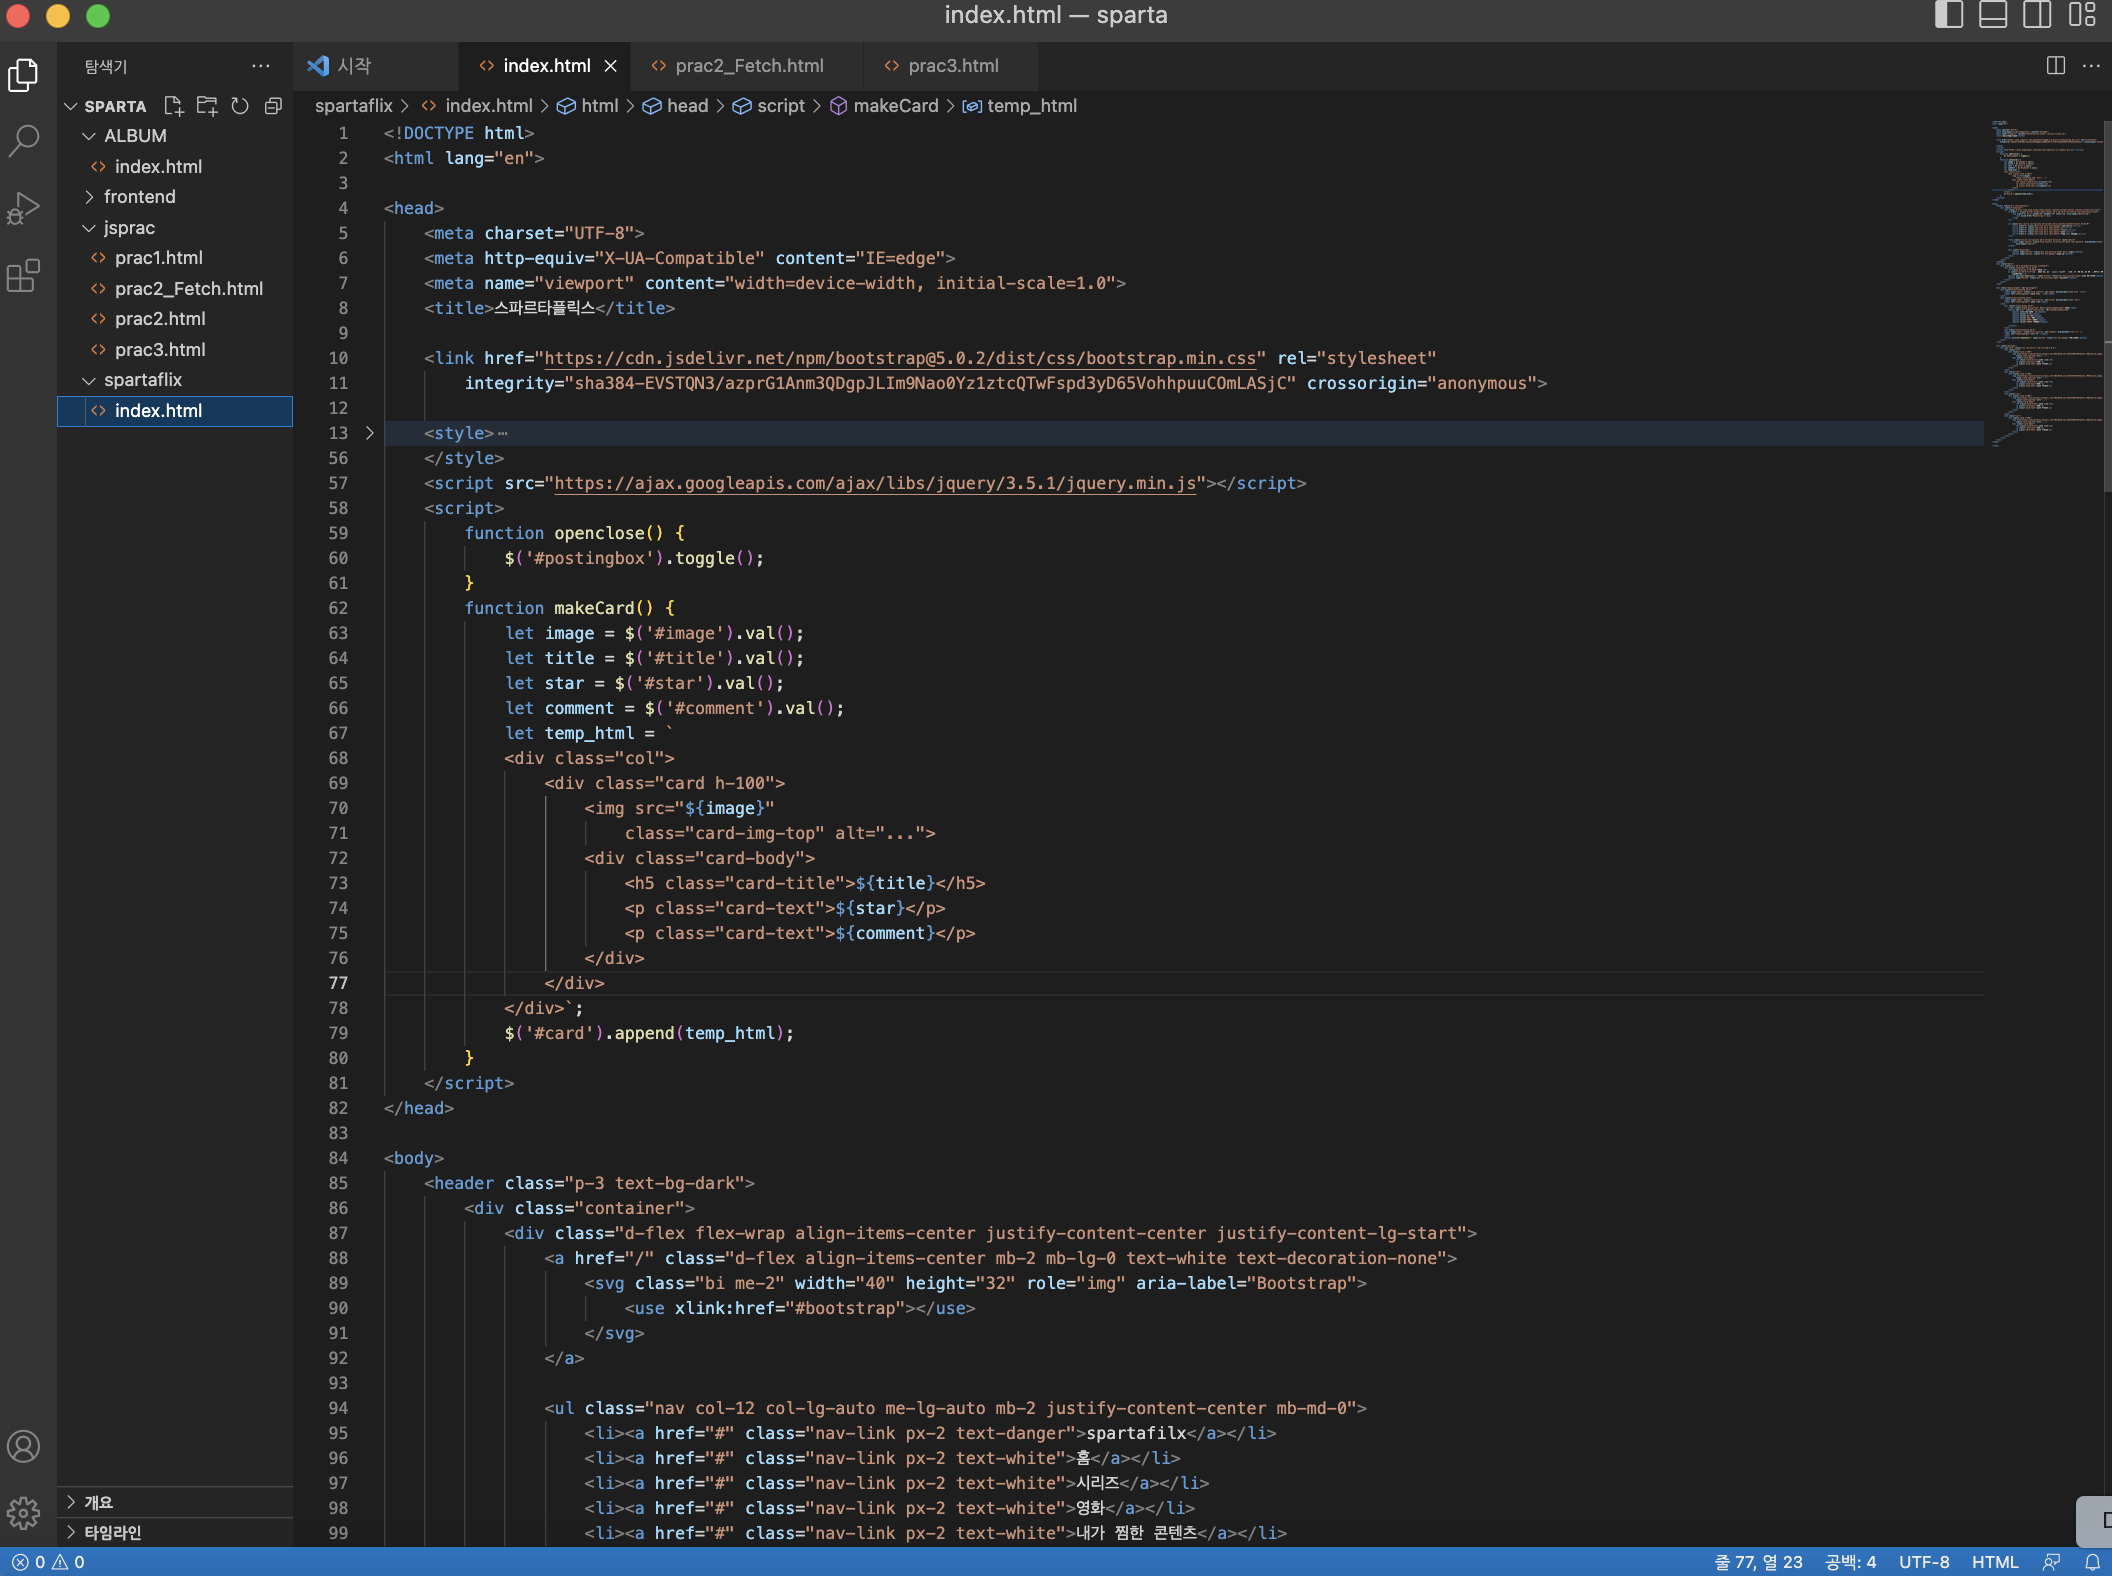Click the Accounts icon
2112x1576 pixels.
coord(24,1446)
